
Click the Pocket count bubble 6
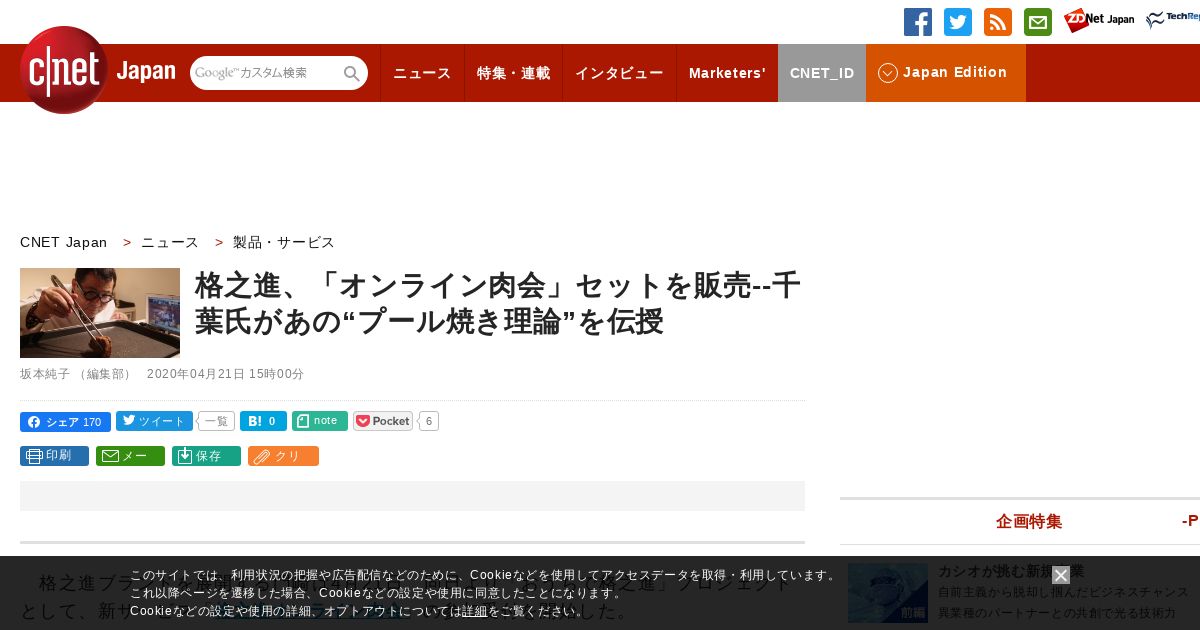pyautogui.click(x=428, y=421)
